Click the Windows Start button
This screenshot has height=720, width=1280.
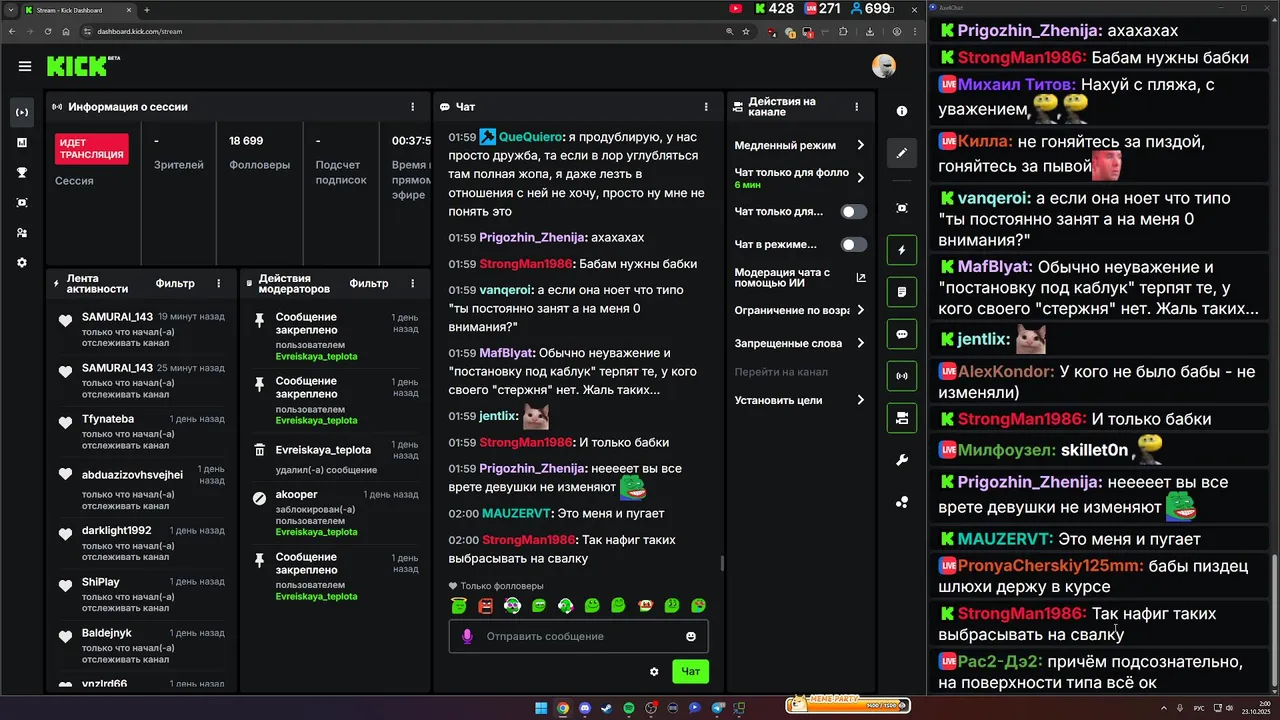541,708
